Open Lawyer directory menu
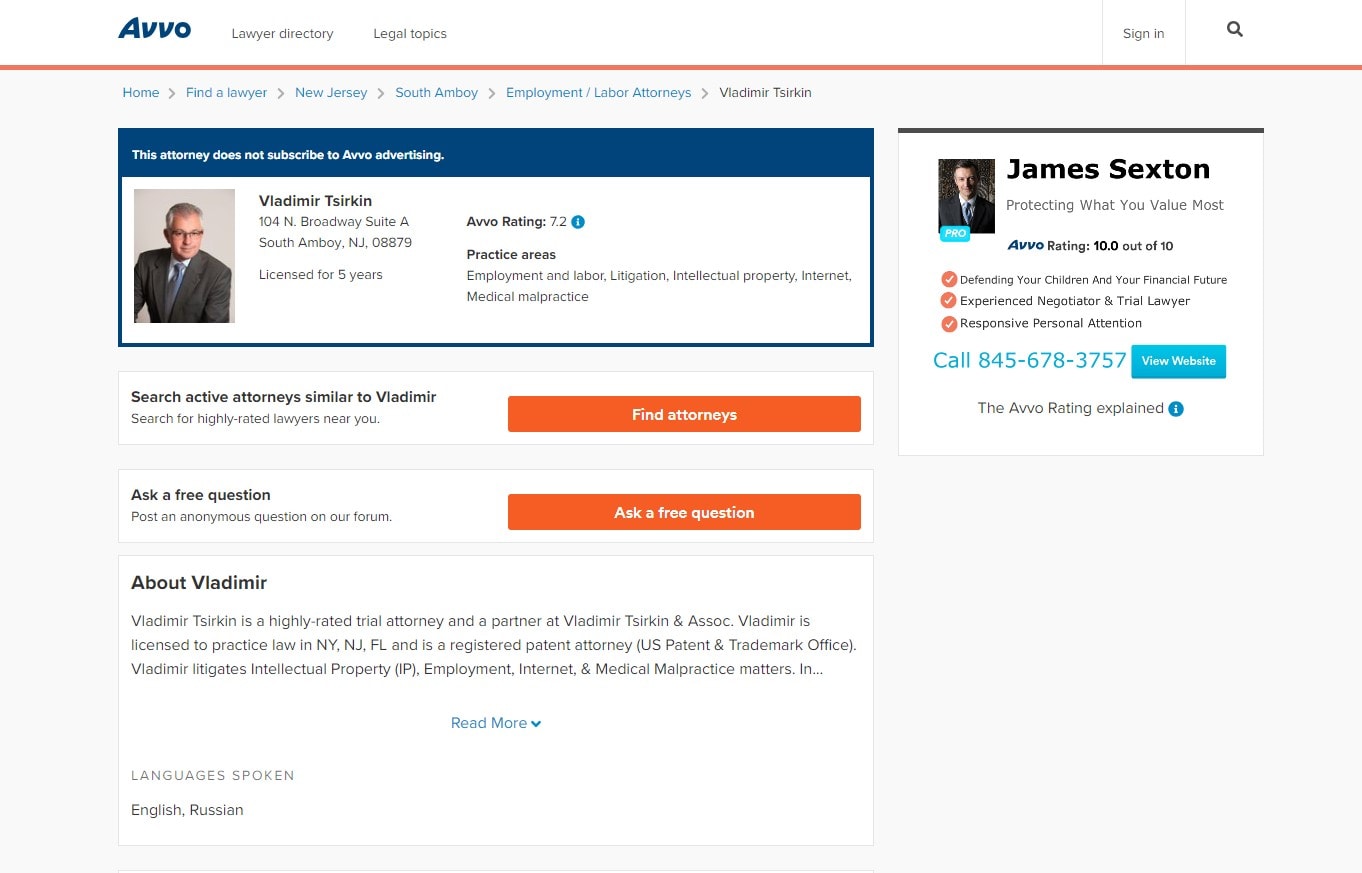1362x873 pixels. (282, 33)
